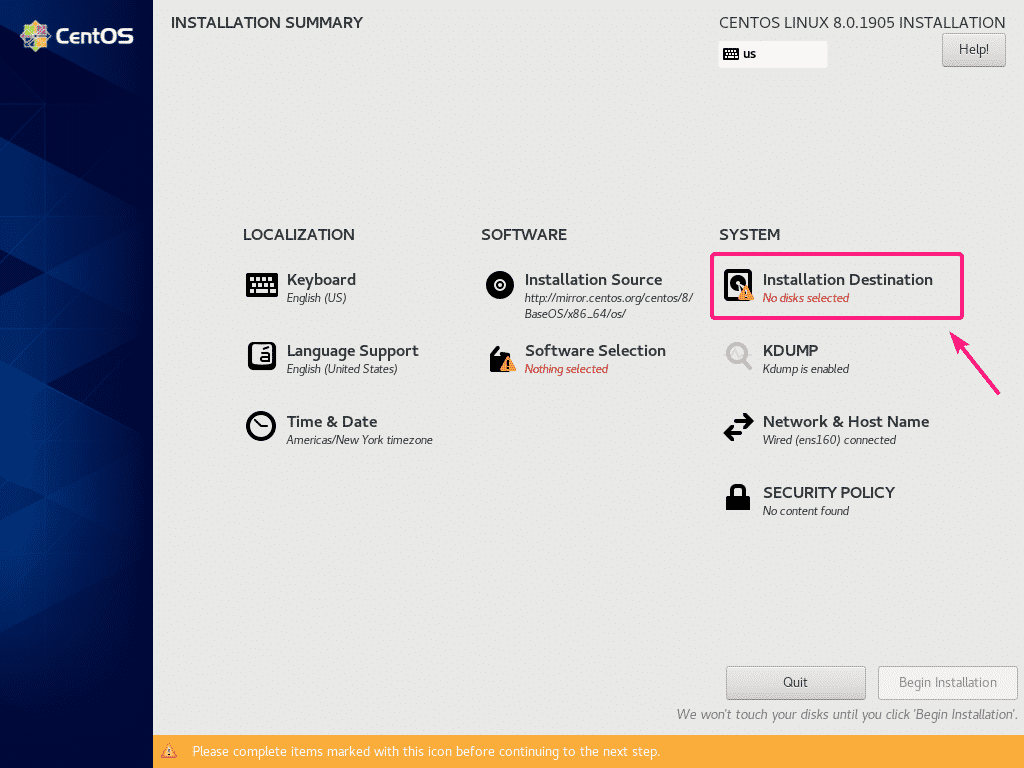Open the Keyboard settings label
This screenshot has height=768, width=1024.
click(x=321, y=280)
